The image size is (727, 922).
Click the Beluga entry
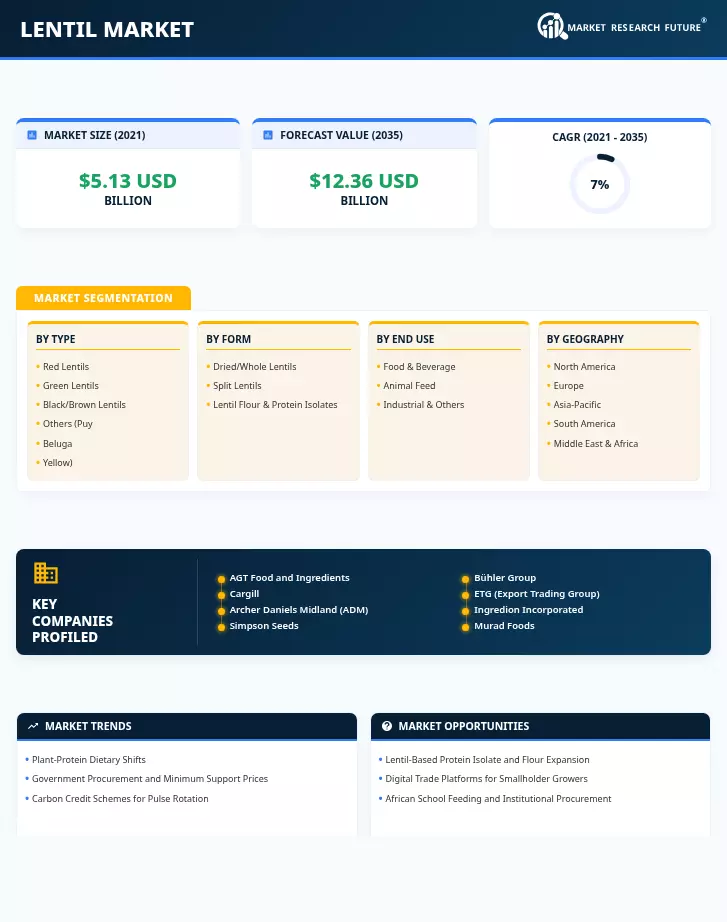(x=58, y=444)
